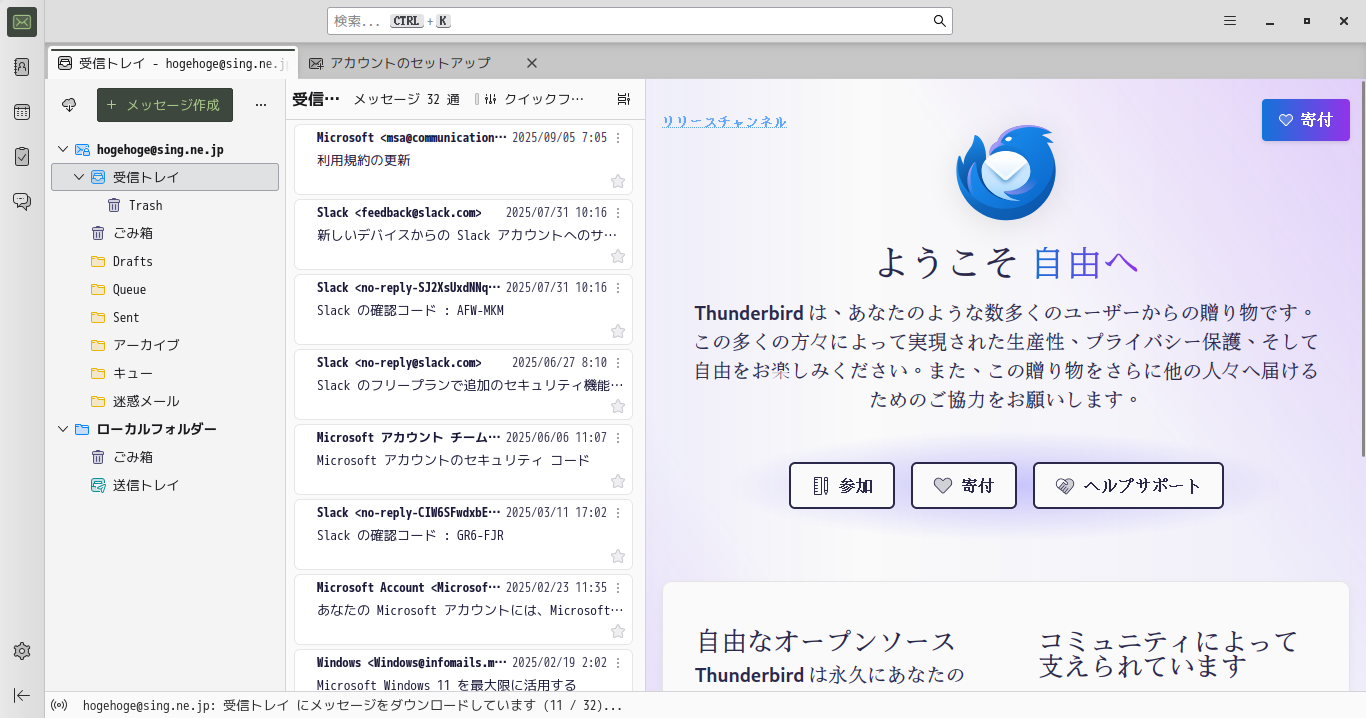This screenshot has width=1366, height=718.
Task: Open message list display options icon
Action: tap(624, 99)
